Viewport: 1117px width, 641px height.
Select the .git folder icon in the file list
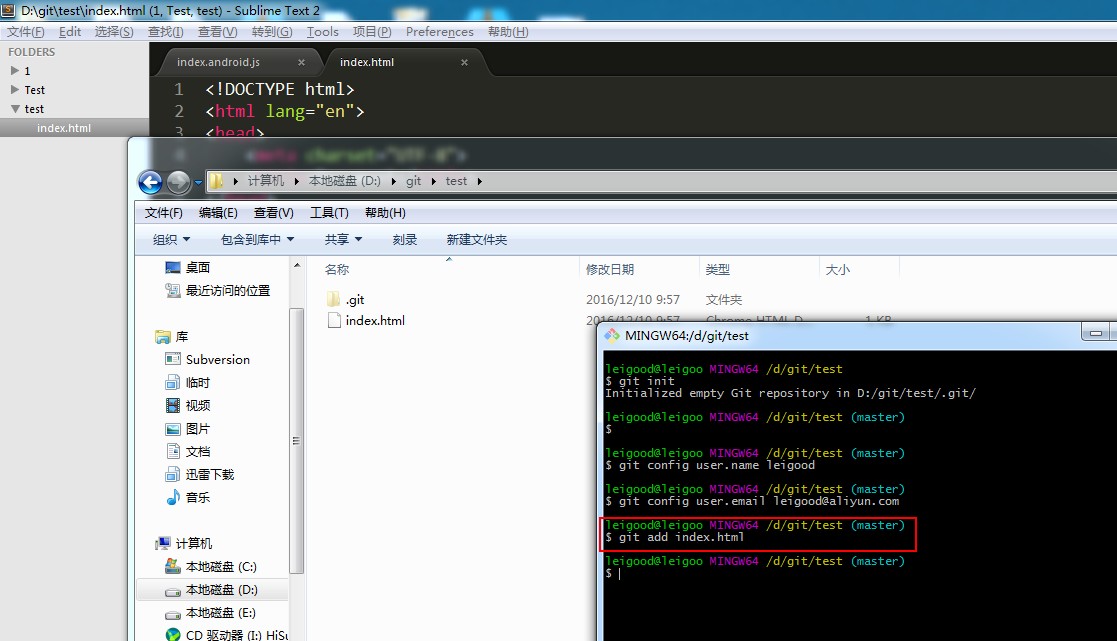pyautogui.click(x=333, y=299)
